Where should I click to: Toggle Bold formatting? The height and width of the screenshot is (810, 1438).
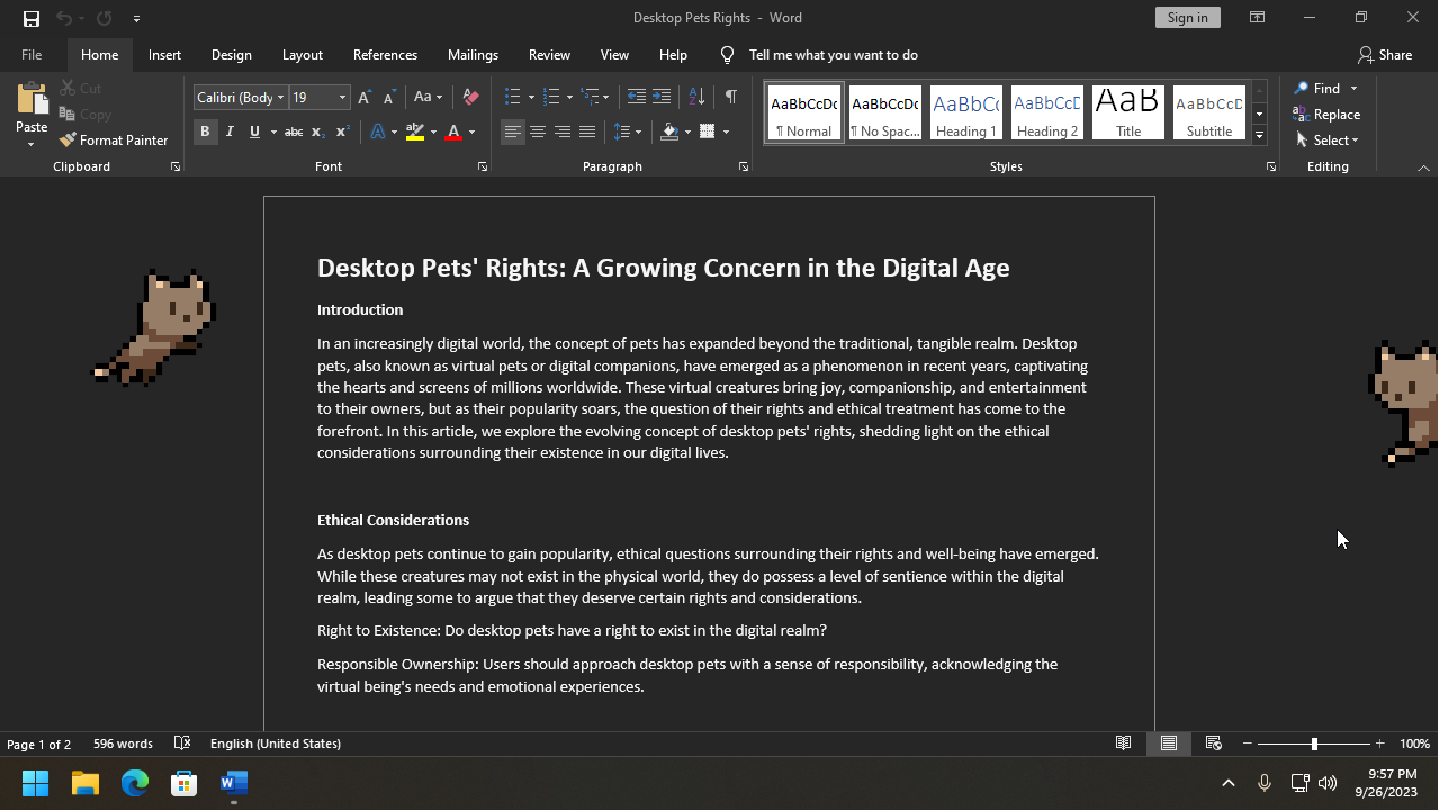[x=205, y=131]
